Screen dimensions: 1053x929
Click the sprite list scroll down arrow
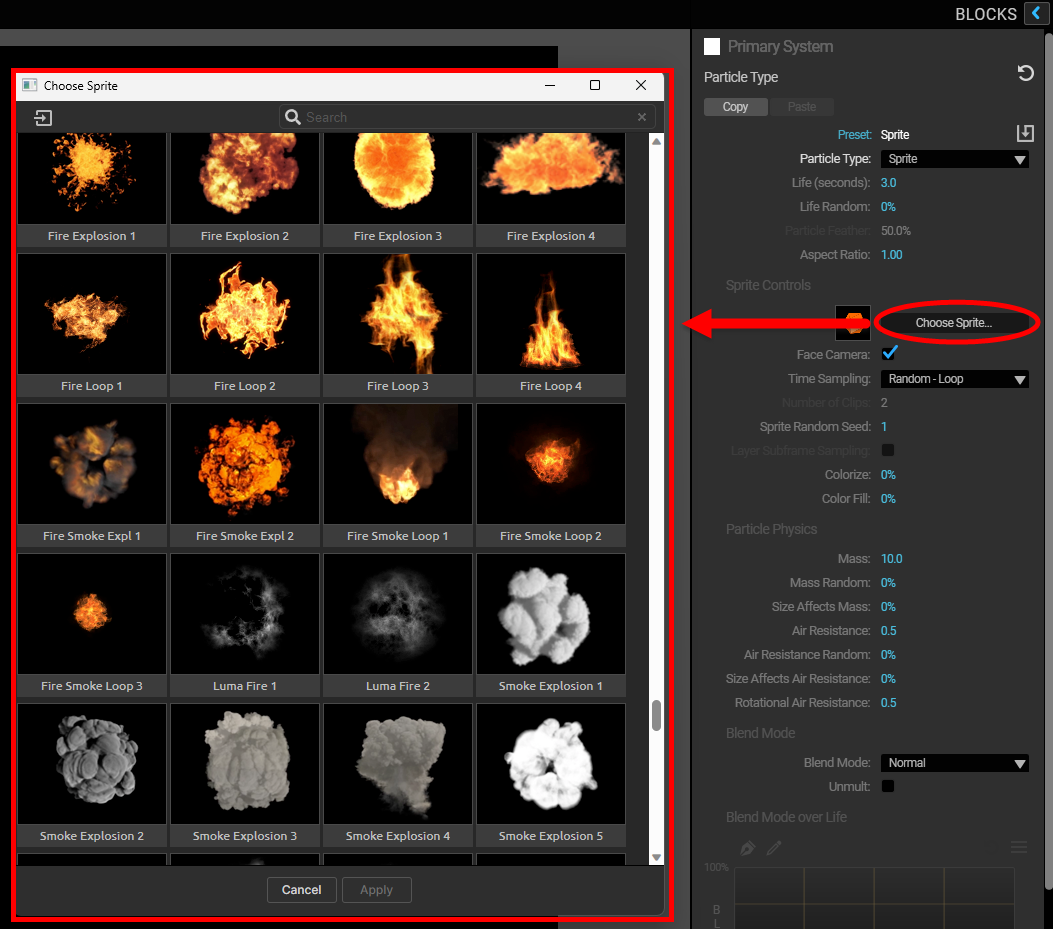[656, 857]
